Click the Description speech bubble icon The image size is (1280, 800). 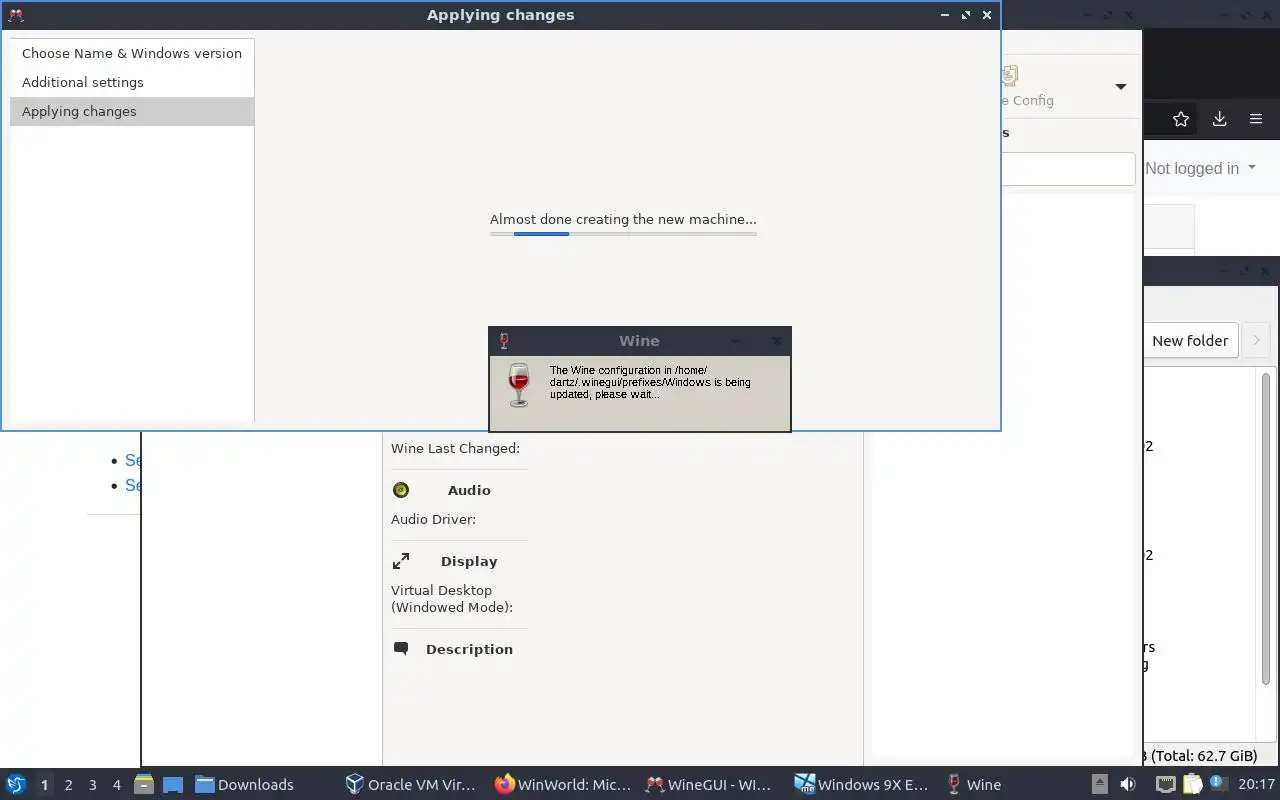[x=401, y=649]
